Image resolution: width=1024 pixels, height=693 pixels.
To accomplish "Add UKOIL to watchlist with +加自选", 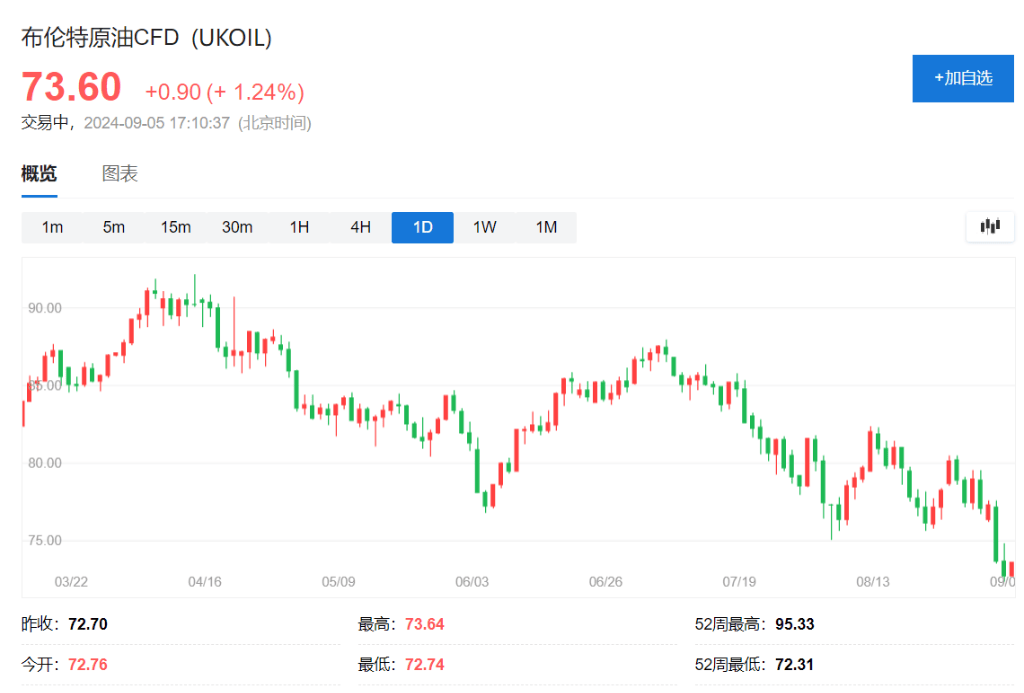I will 963,78.
